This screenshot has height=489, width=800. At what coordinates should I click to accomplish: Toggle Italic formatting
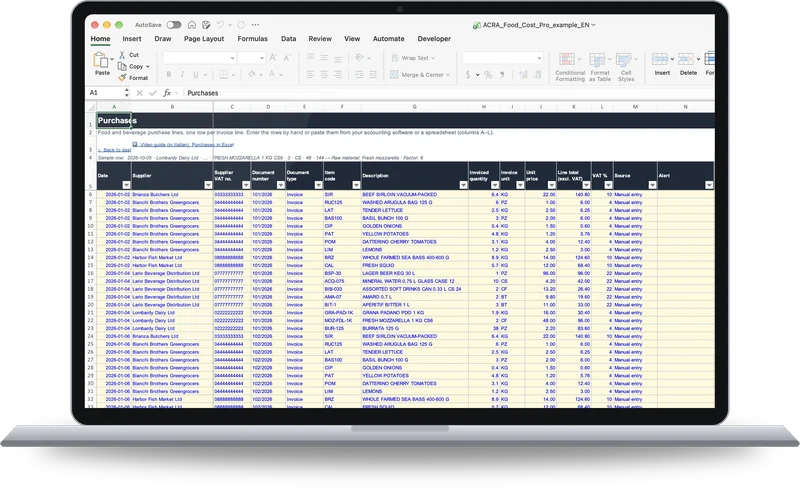pos(182,75)
